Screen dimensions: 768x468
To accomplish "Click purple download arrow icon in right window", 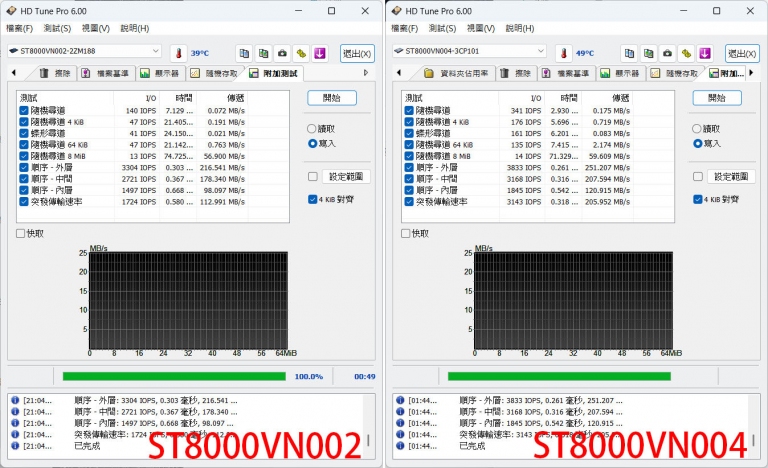I will pos(705,53).
